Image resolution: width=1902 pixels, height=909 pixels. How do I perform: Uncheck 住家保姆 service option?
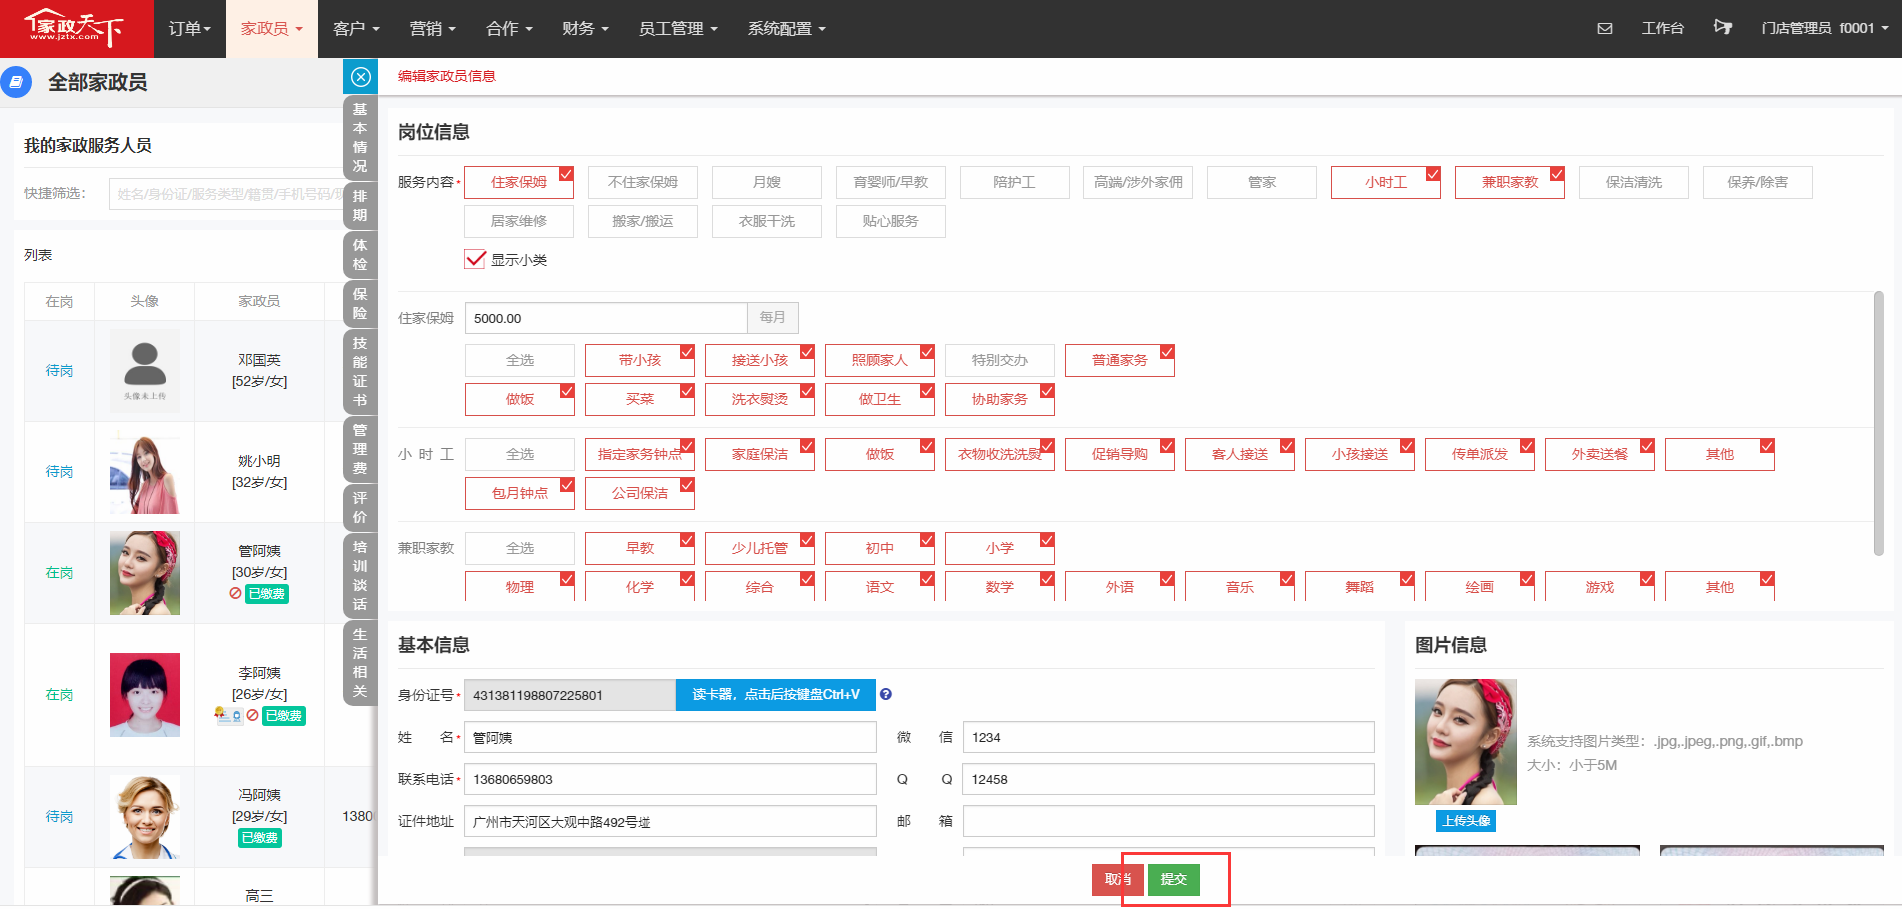519,182
